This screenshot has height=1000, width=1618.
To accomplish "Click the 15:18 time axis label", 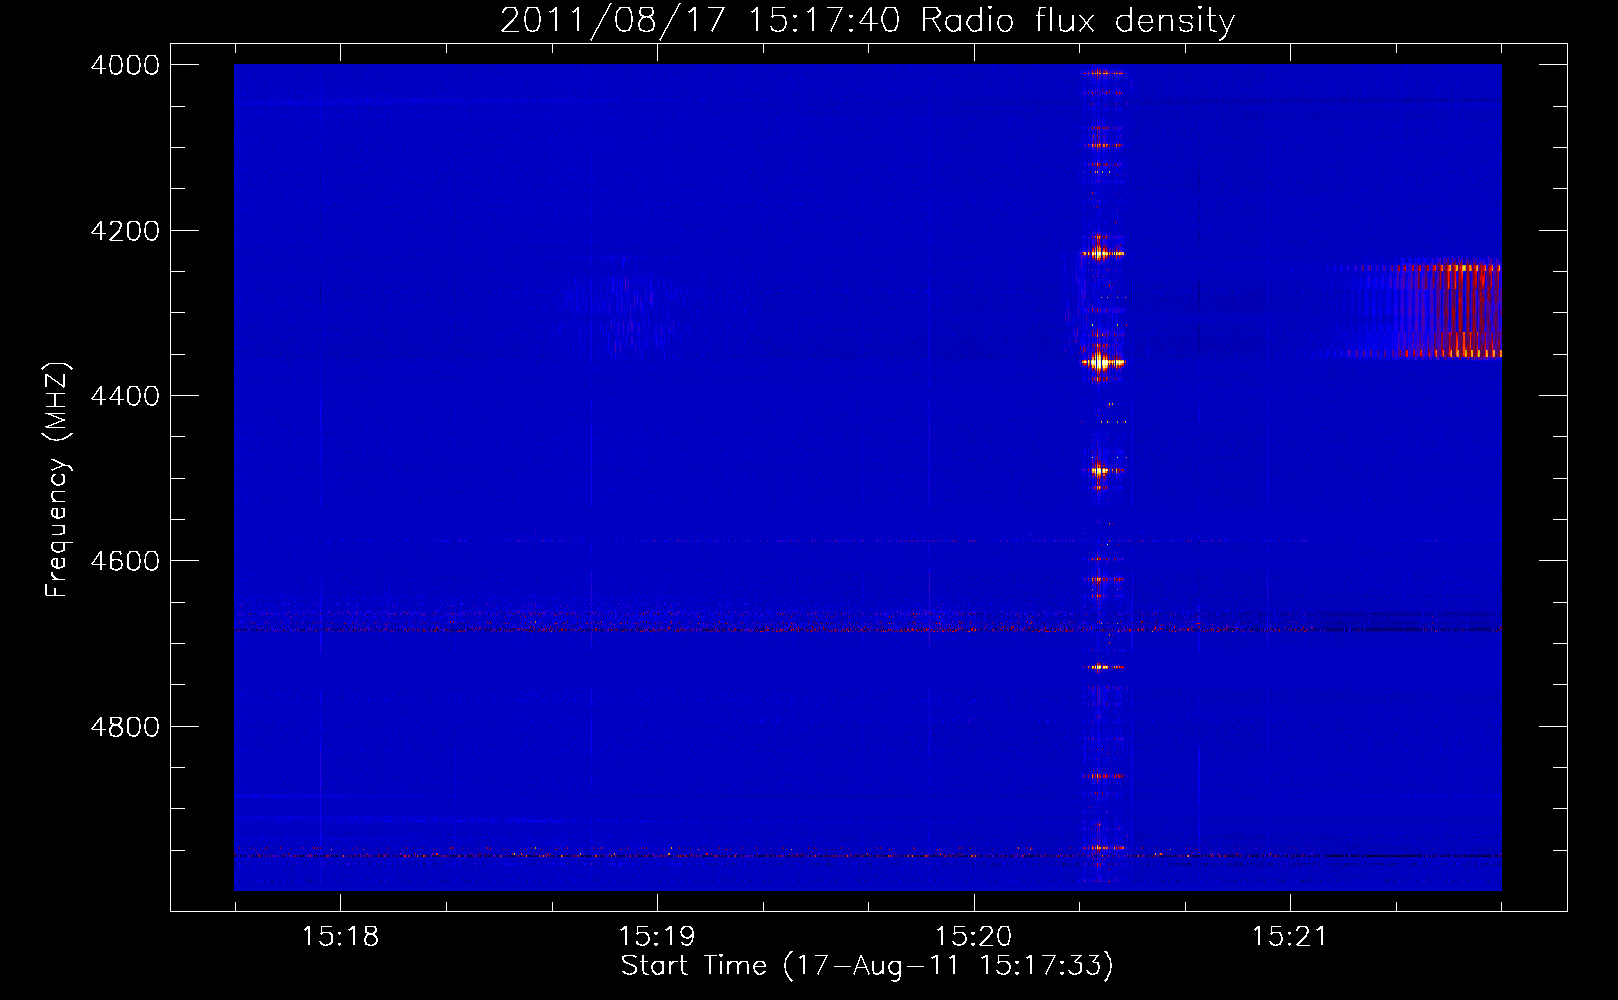I will pyautogui.click(x=340, y=936).
